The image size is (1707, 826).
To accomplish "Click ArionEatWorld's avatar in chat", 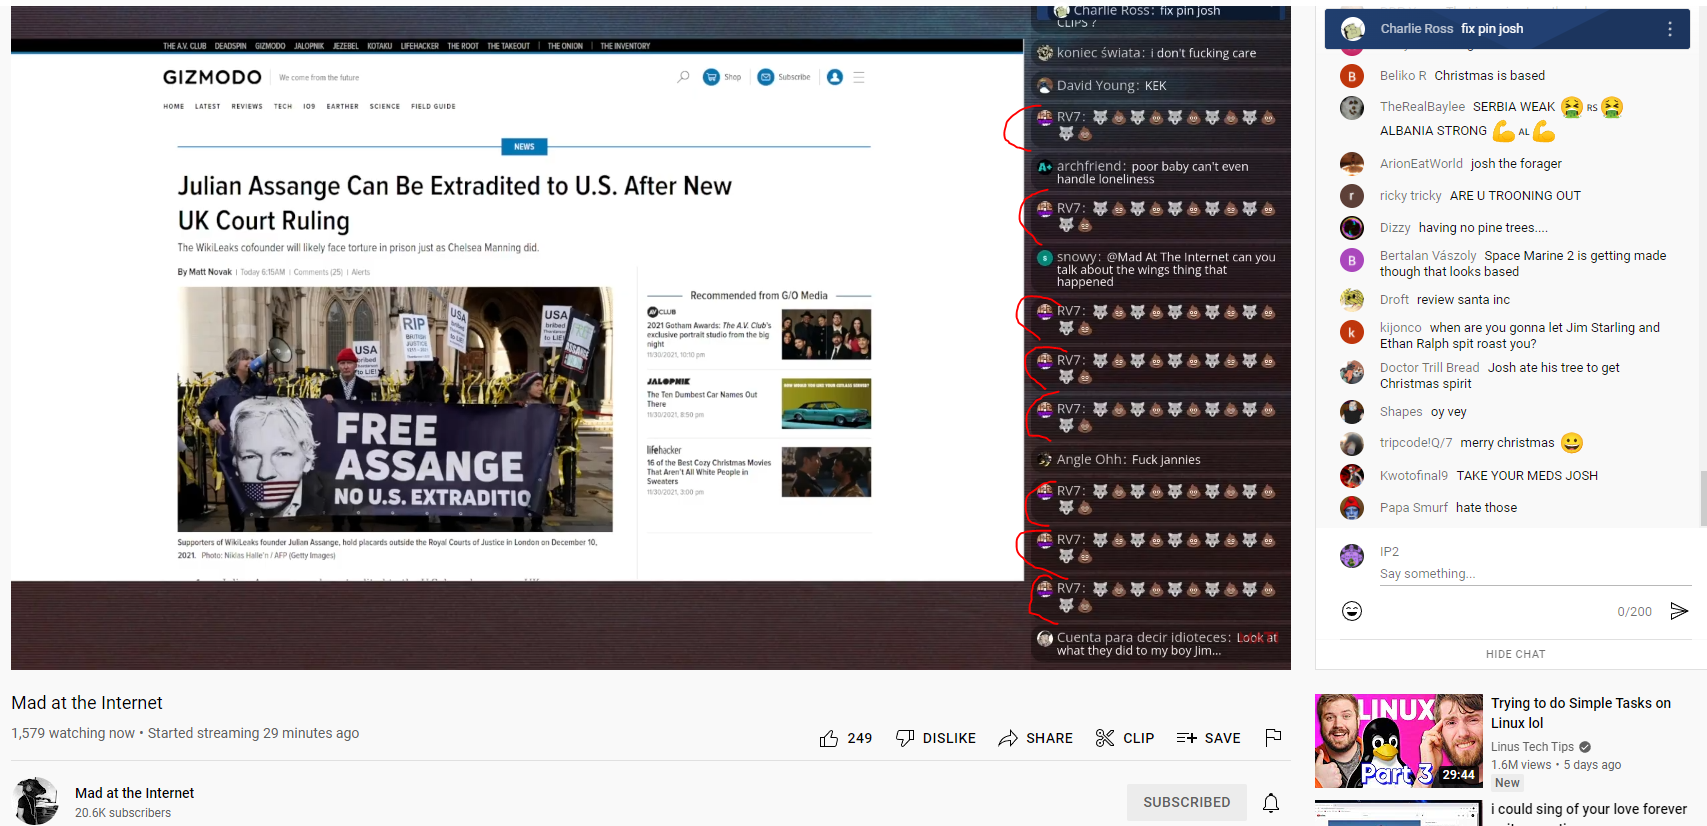I will pyautogui.click(x=1352, y=164).
